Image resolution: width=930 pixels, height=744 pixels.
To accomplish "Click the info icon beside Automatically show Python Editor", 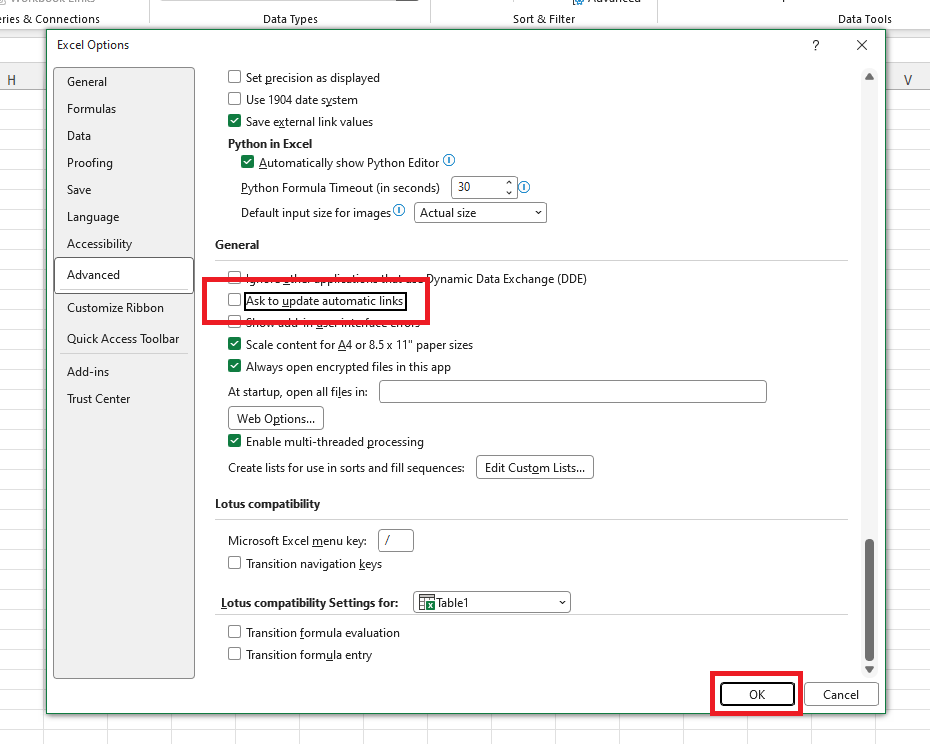I will point(449,161).
